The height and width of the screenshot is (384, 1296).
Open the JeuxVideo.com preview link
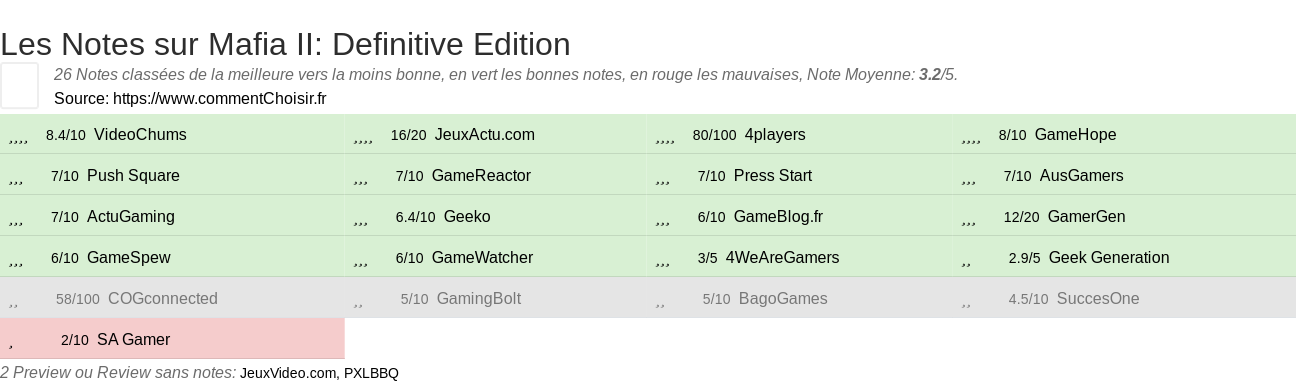pyautogui.click(x=288, y=373)
